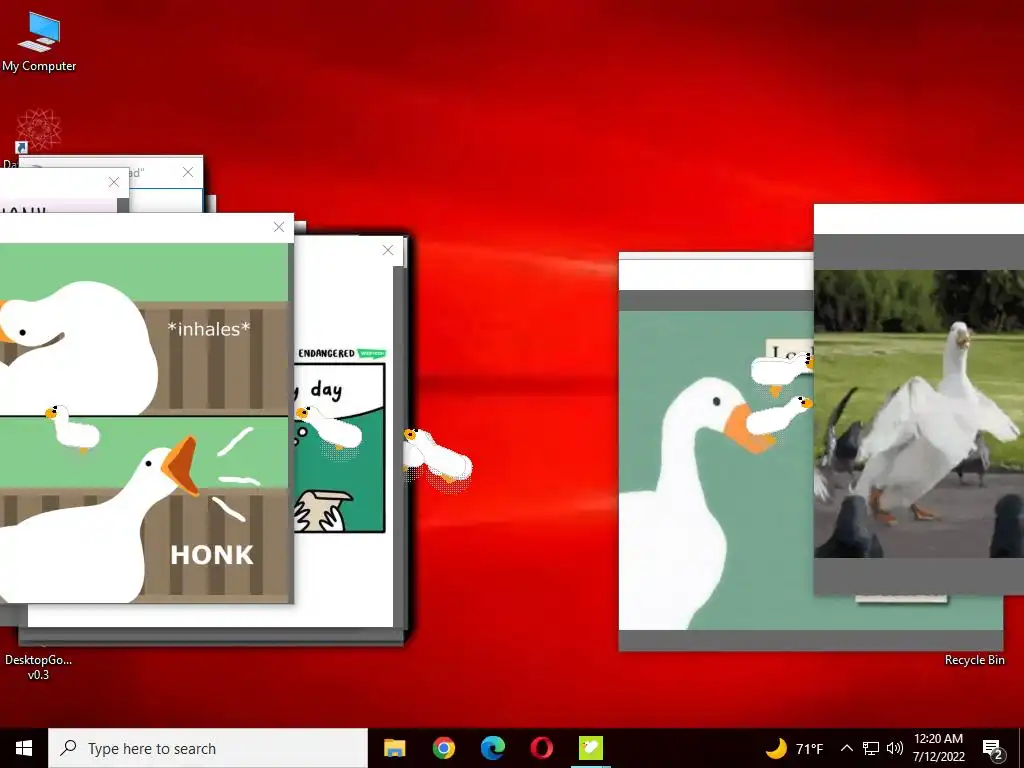Launch Microsoft Edge from the taskbar

coord(492,748)
